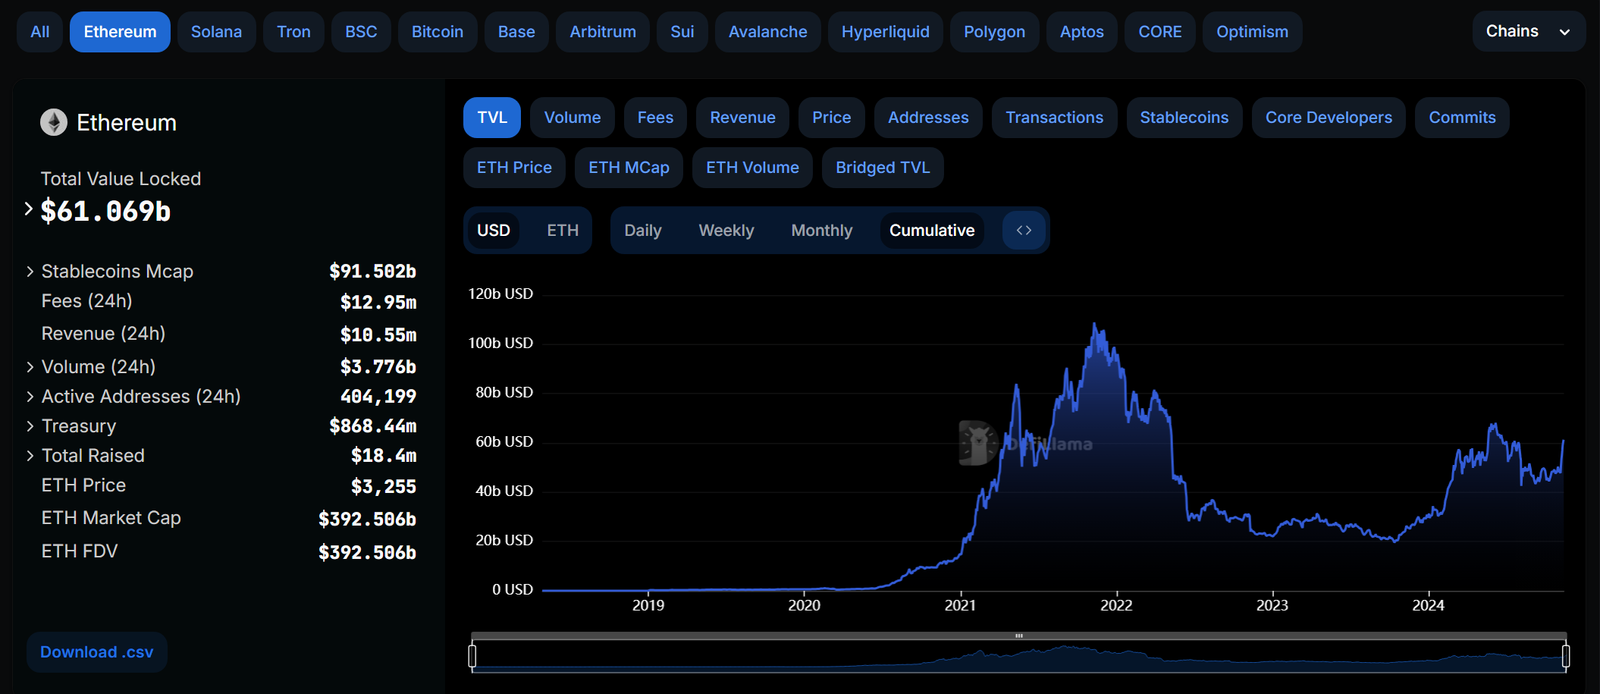This screenshot has width=1600, height=694.
Task: Click the Revenue (24h) value $10.55m
Action: coord(378,335)
